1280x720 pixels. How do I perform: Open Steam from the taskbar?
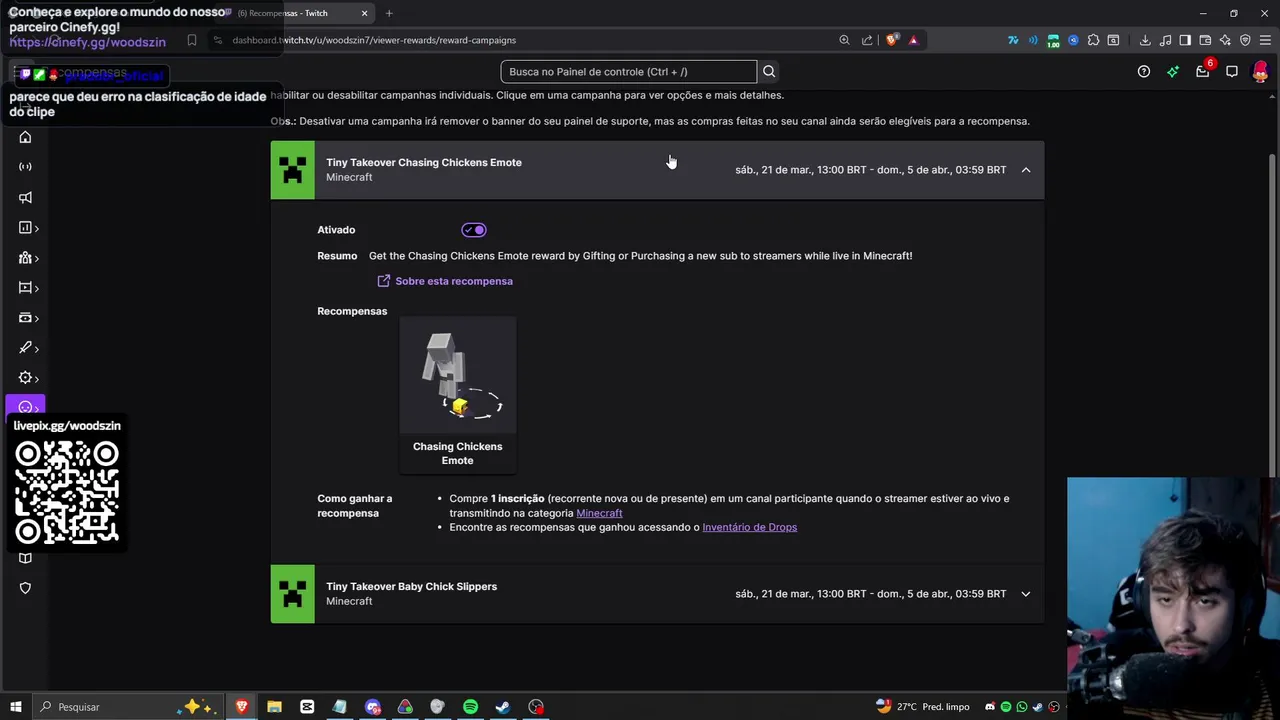[x=503, y=707]
